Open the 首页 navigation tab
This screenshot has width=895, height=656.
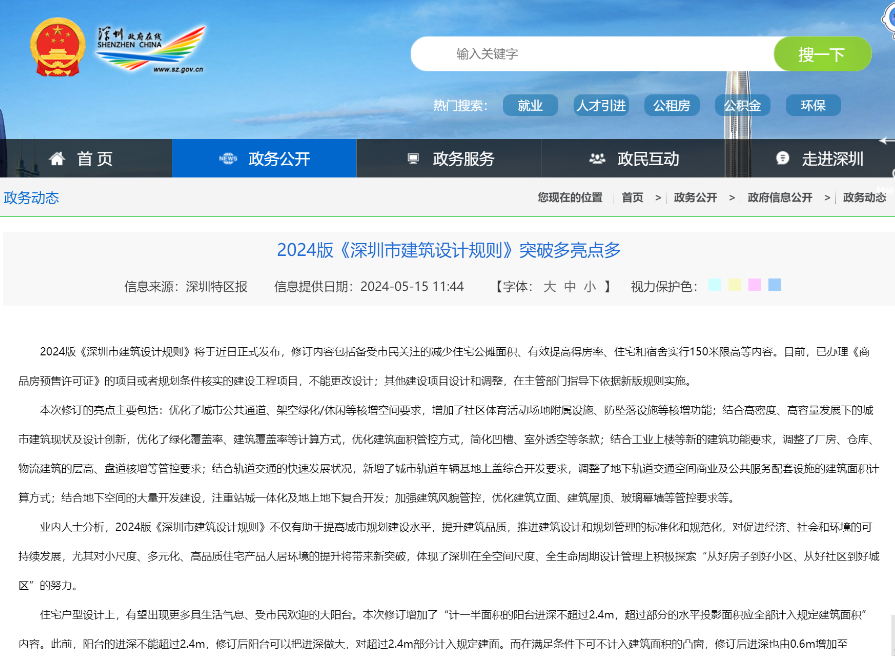(86, 158)
